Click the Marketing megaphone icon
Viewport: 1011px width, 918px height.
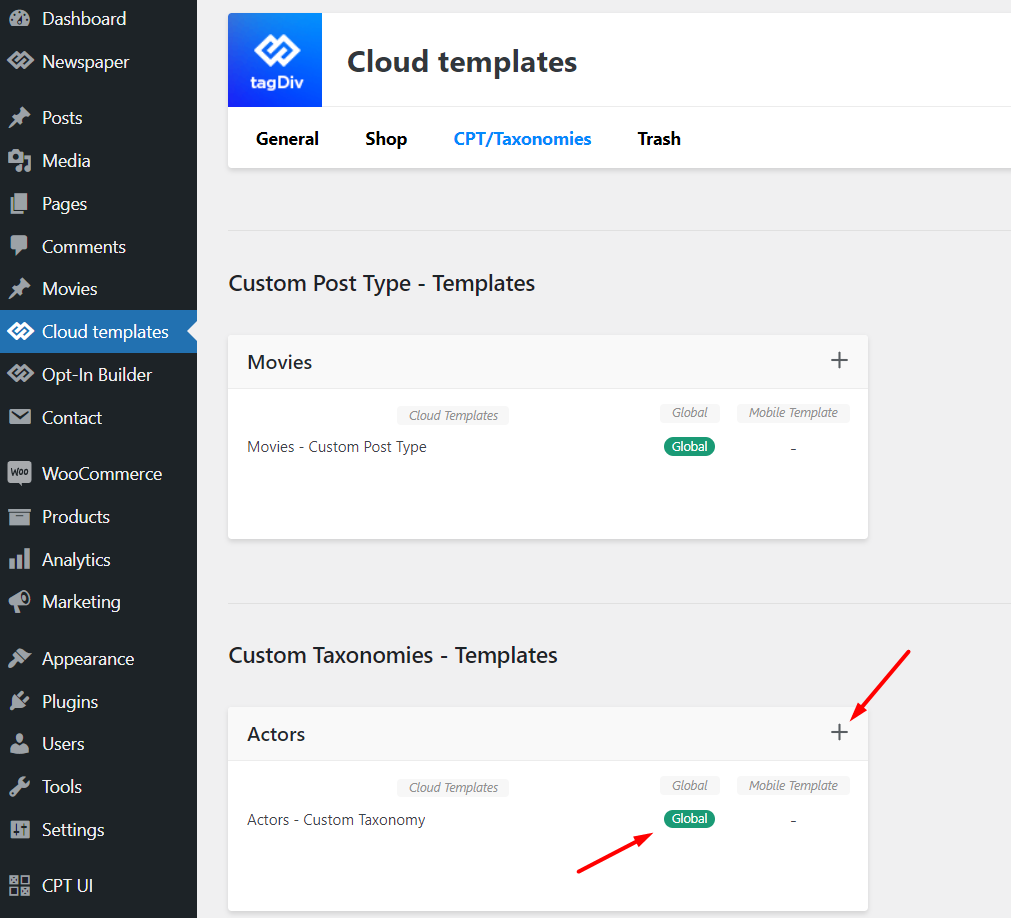[x=19, y=601]
